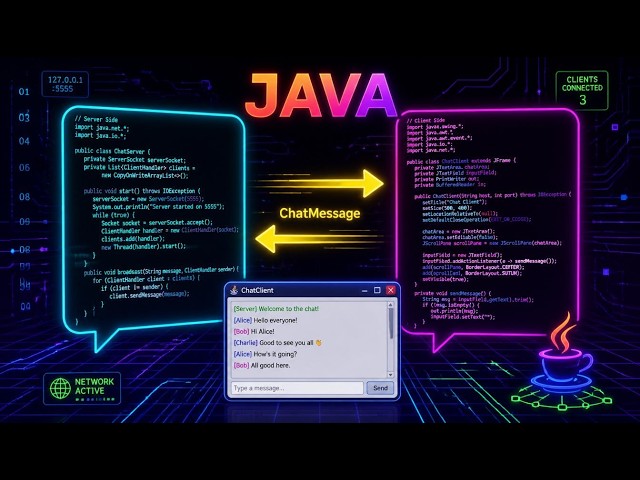Click 'public class ChatServer {' code line
This screenshot has width=640, height=480.
(x=113, y=151)
